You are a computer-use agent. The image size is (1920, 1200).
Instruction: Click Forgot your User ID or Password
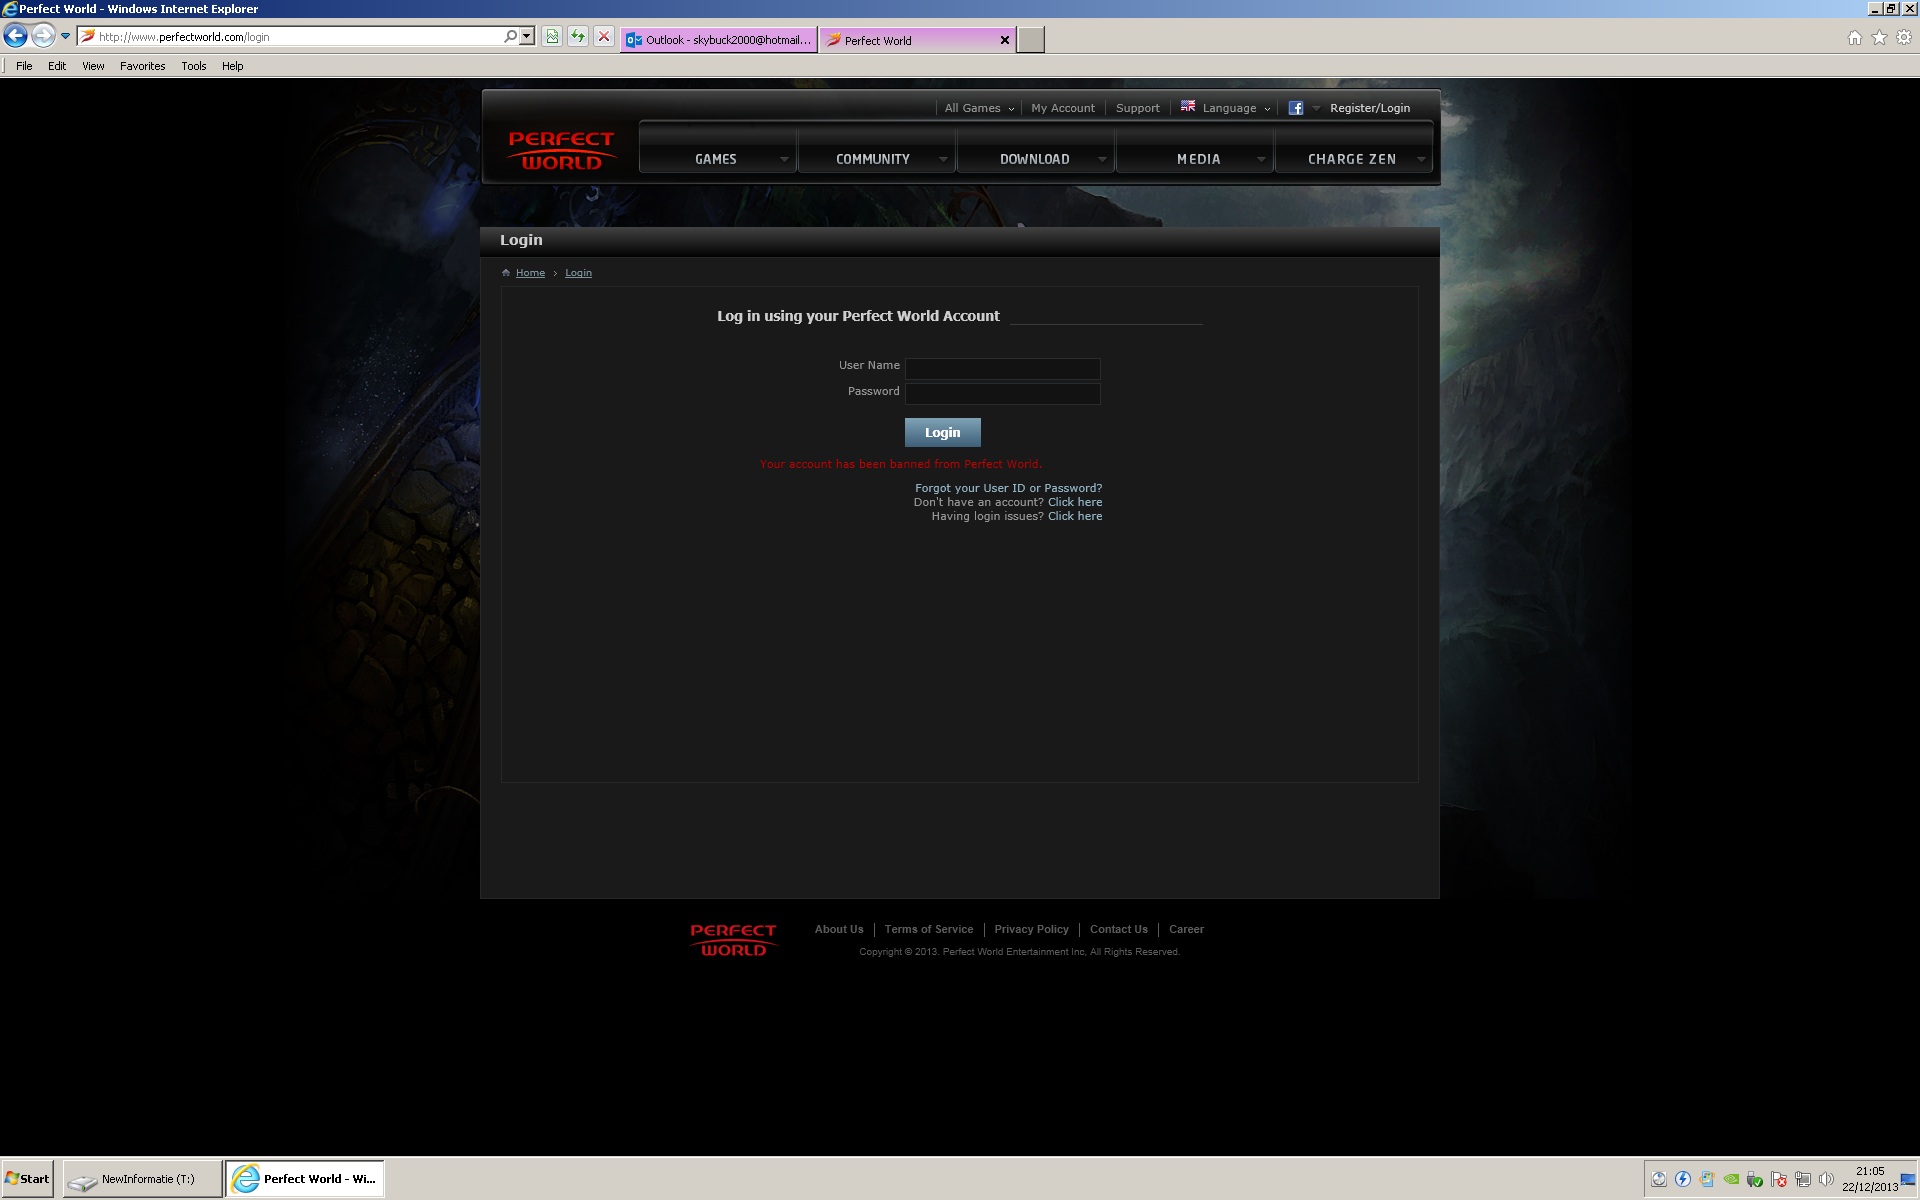click(x=1008, y=488)
